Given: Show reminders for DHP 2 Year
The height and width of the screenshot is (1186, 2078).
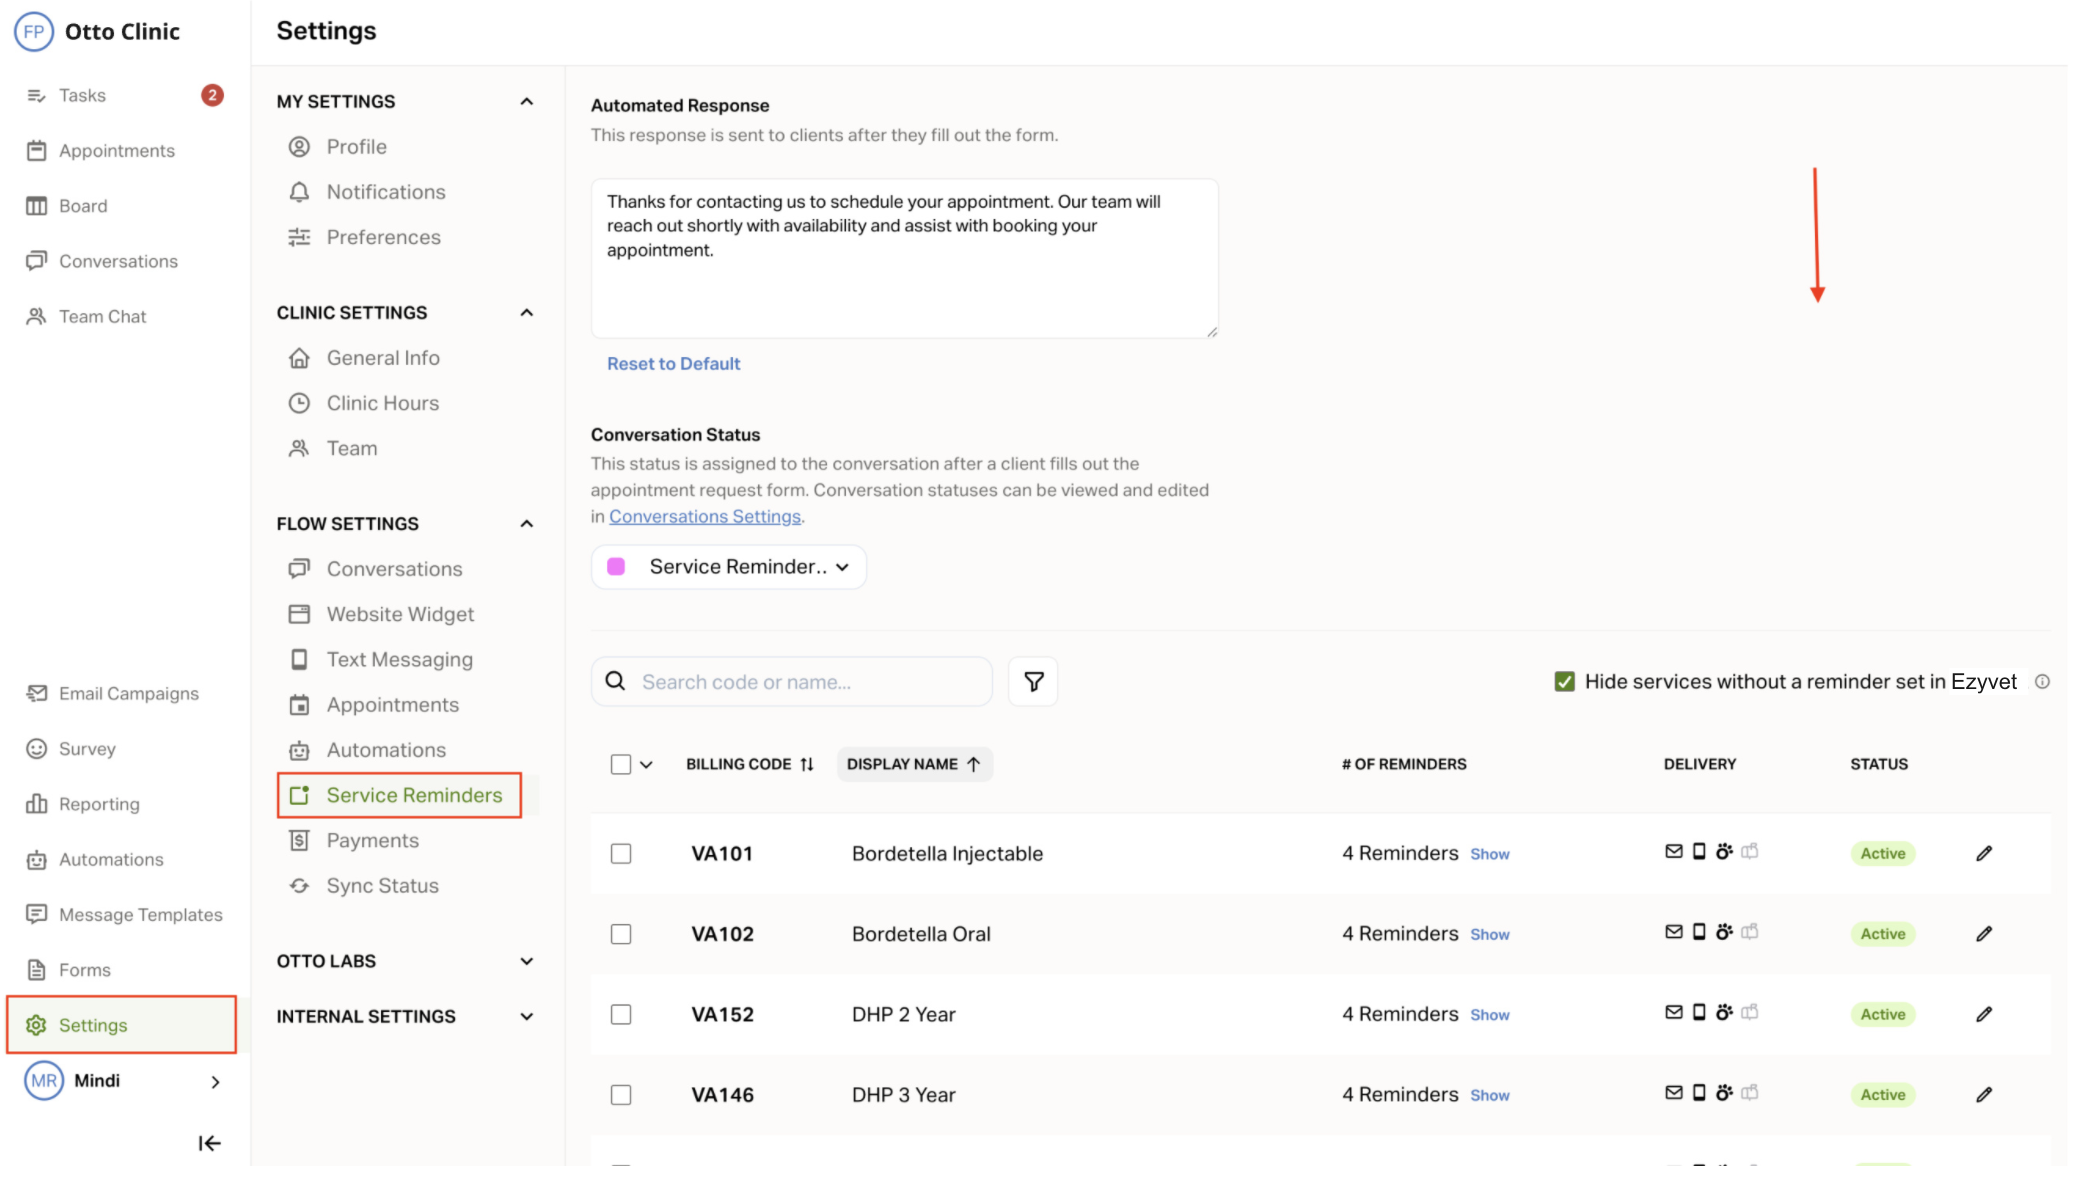Looking at the screenshot, I should tap(1490, 1015).
